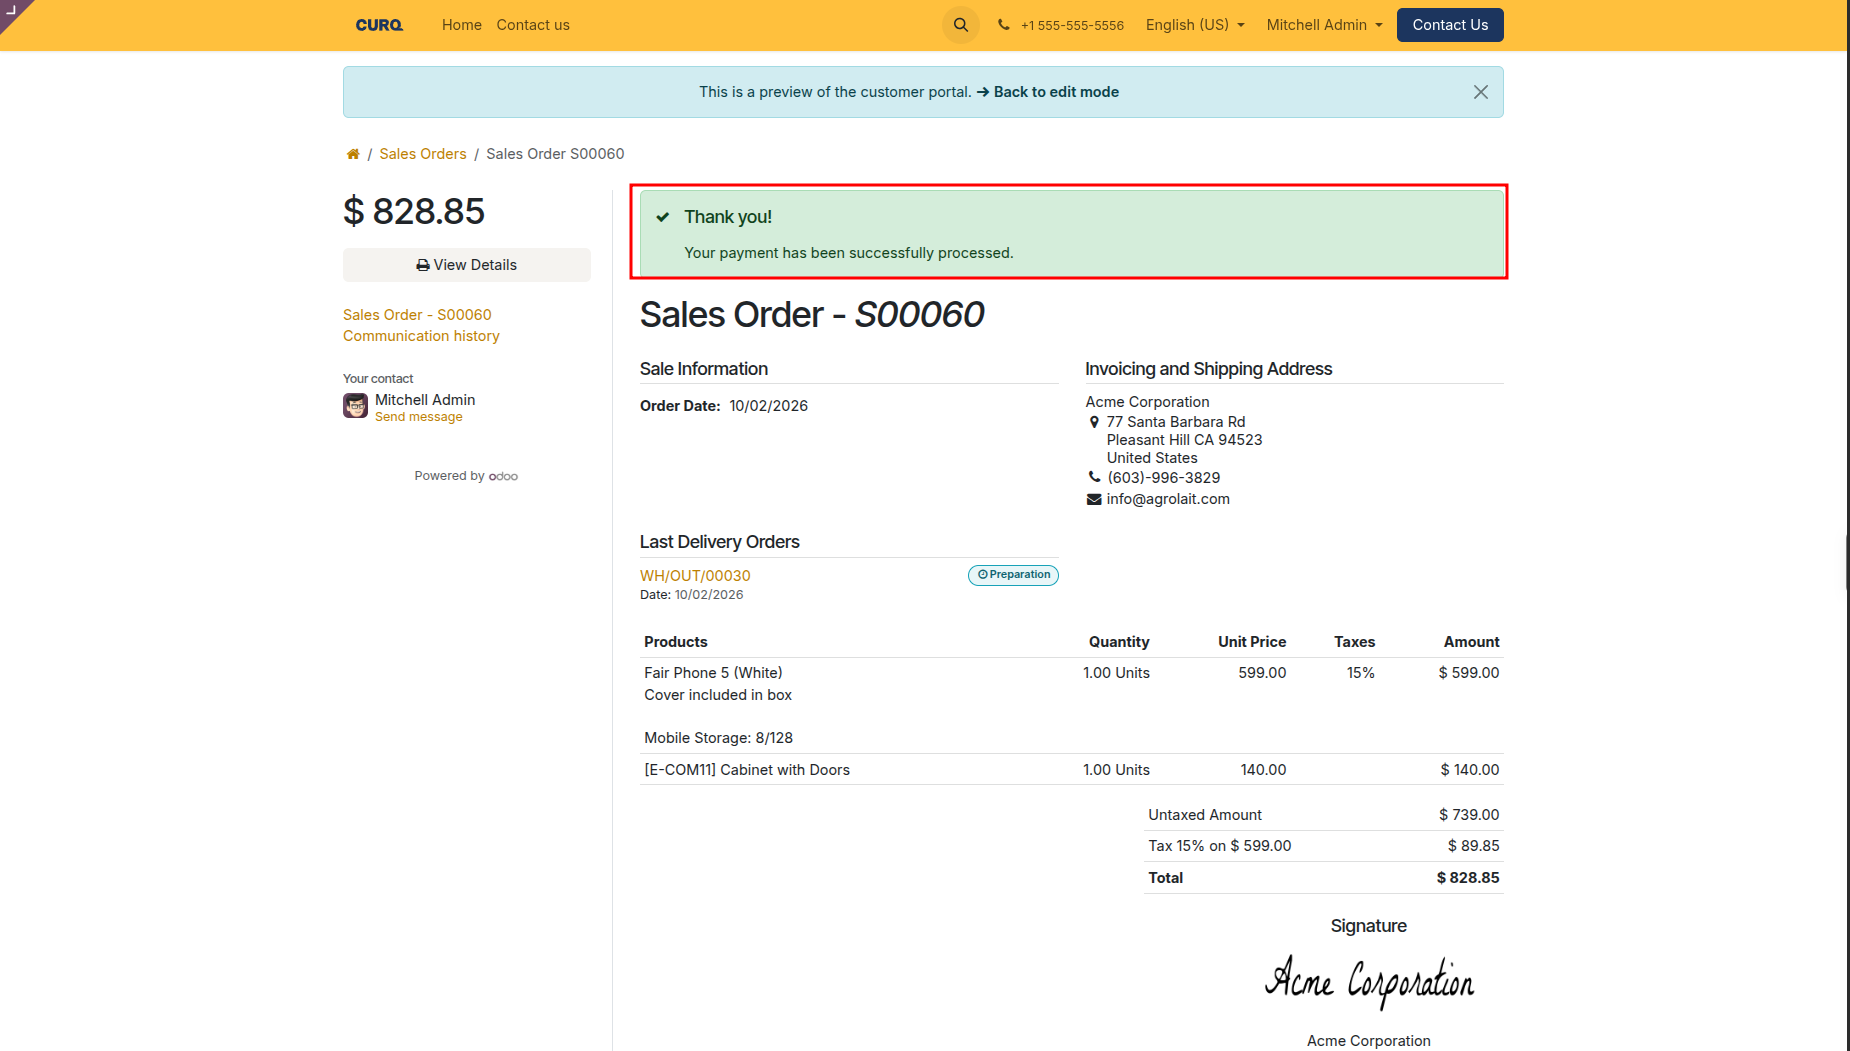Open the website search magnifier
This screenshot has width=1850, height=1051.
coord(960,25)
